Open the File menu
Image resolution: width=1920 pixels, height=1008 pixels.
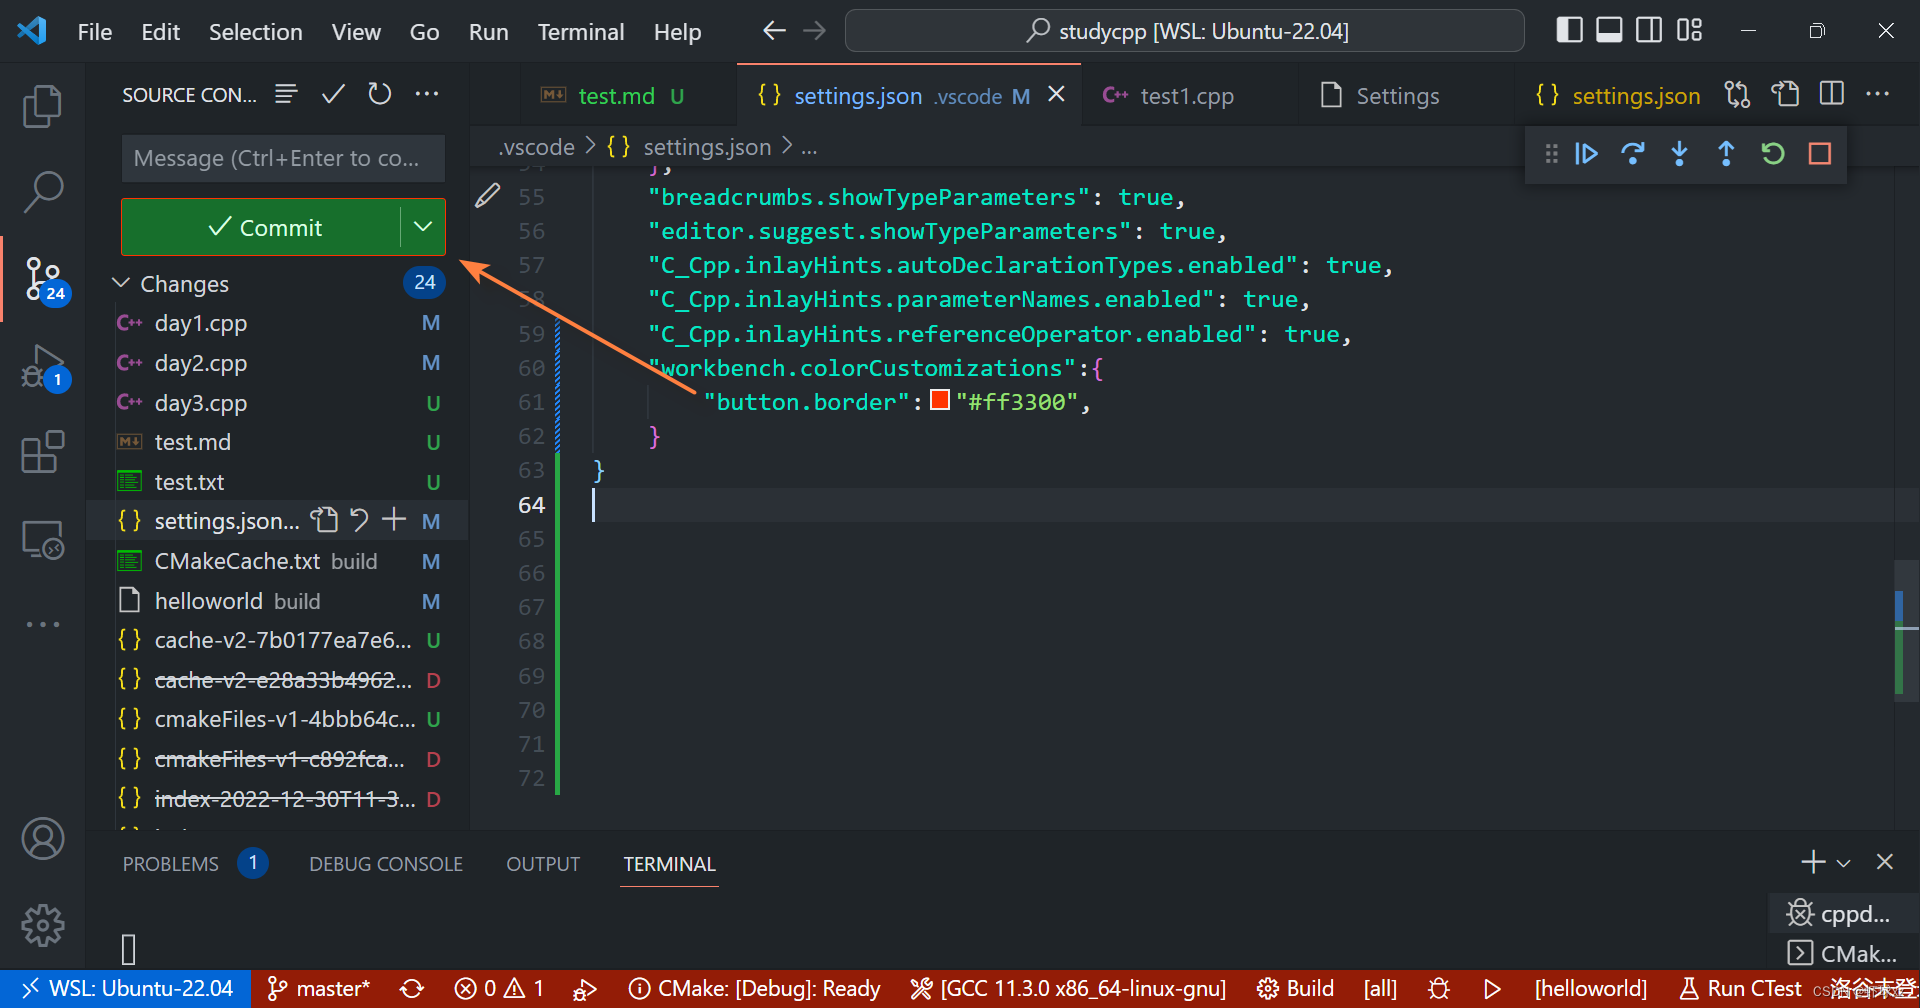point(95,32)
